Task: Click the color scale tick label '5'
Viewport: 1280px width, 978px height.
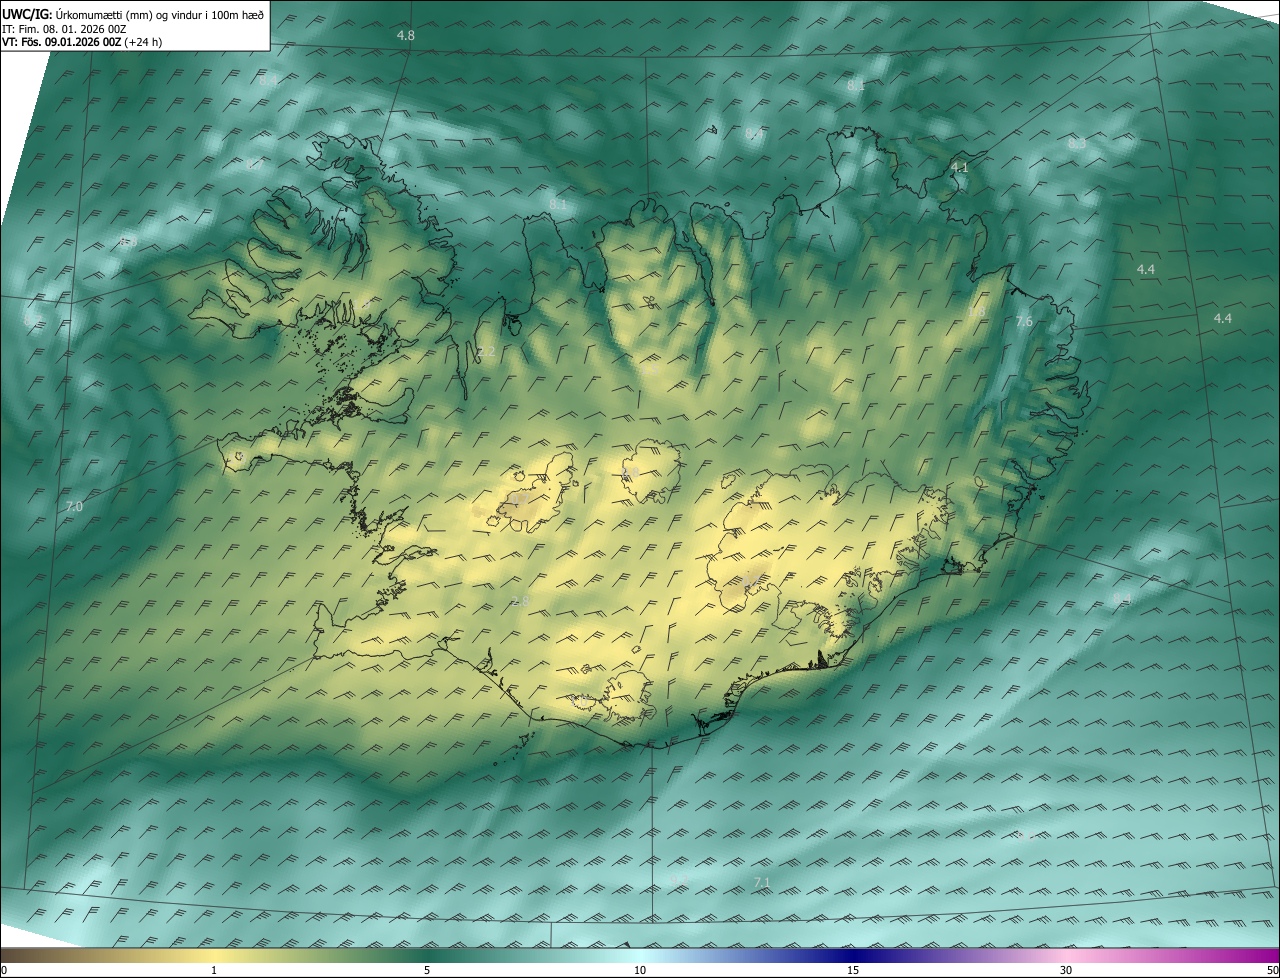Action: [x=427, y=970]
